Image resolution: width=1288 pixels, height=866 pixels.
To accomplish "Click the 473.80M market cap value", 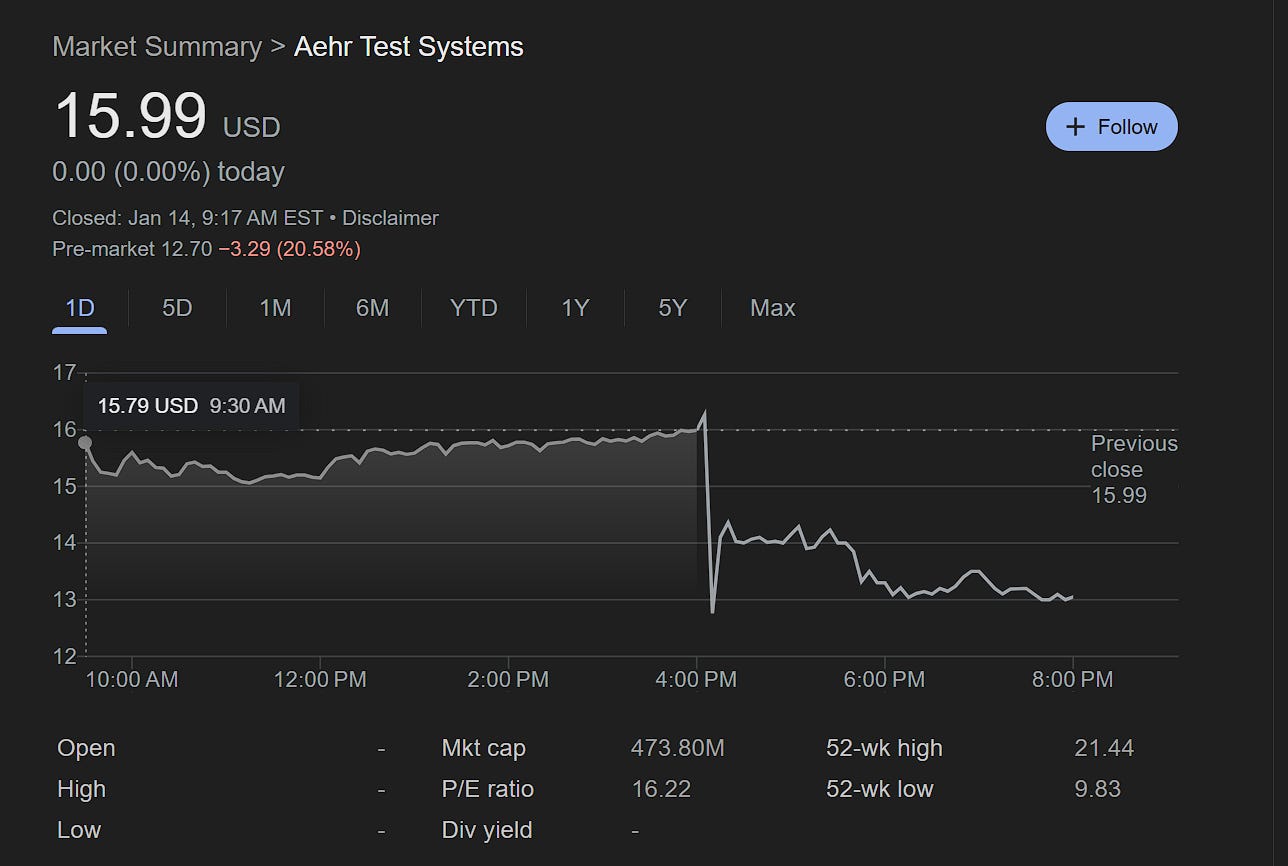I will (678, 748).
